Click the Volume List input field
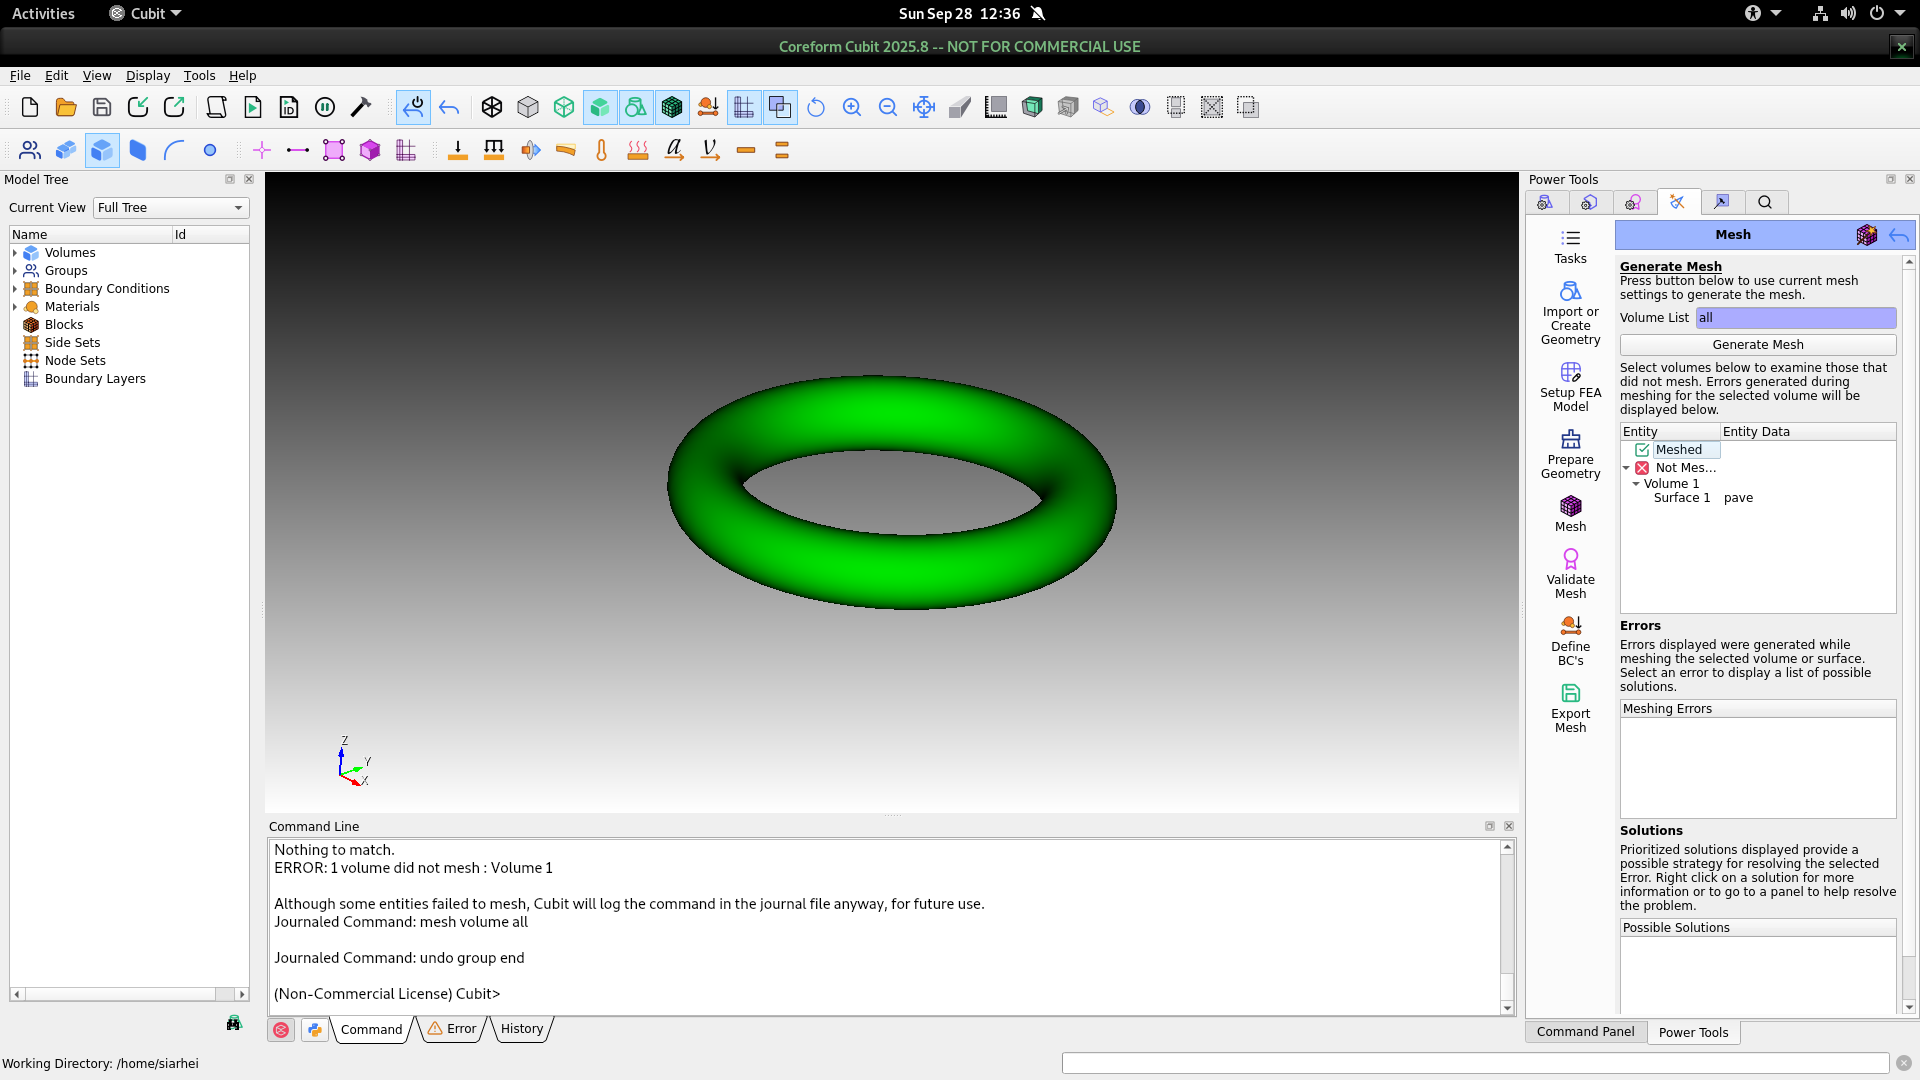Image resolution: width=1920 pixels, height=1080 pixels. click(x=1795, y=318)
